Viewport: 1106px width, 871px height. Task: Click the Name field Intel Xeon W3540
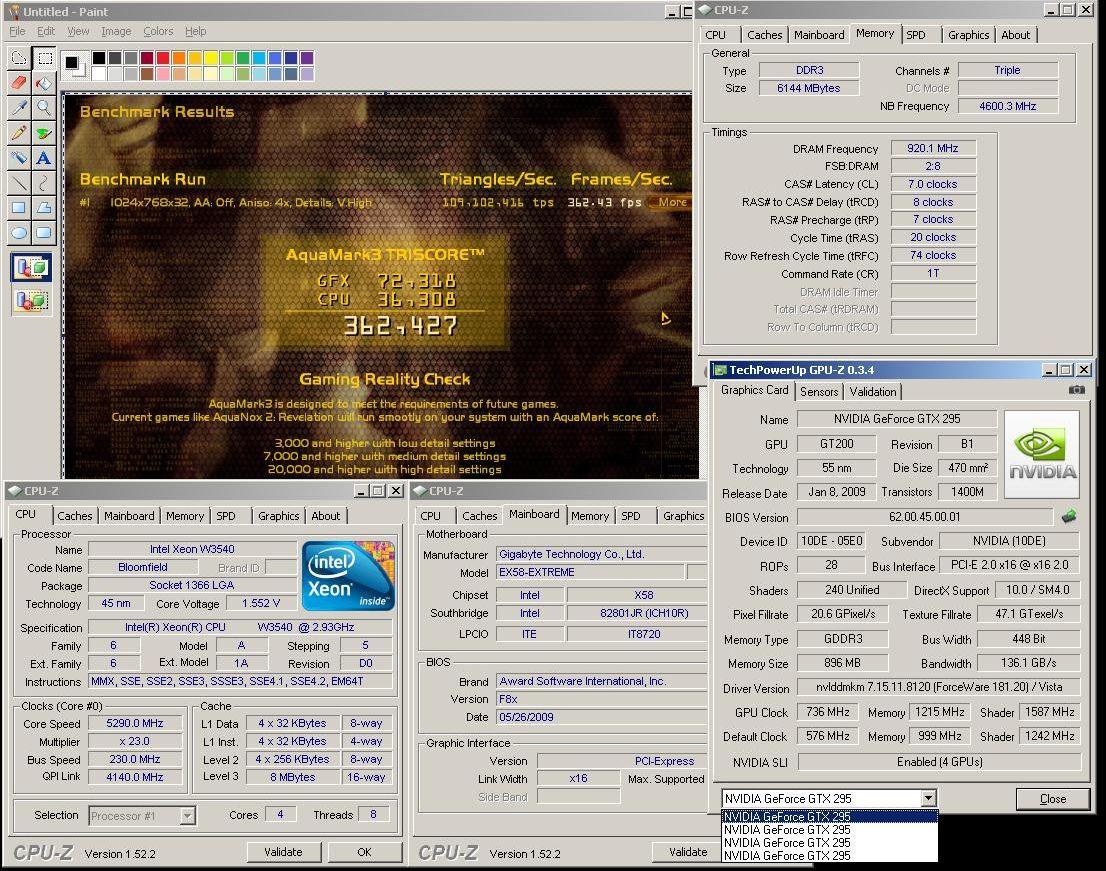pyautogui.click(x=192, y=549)
